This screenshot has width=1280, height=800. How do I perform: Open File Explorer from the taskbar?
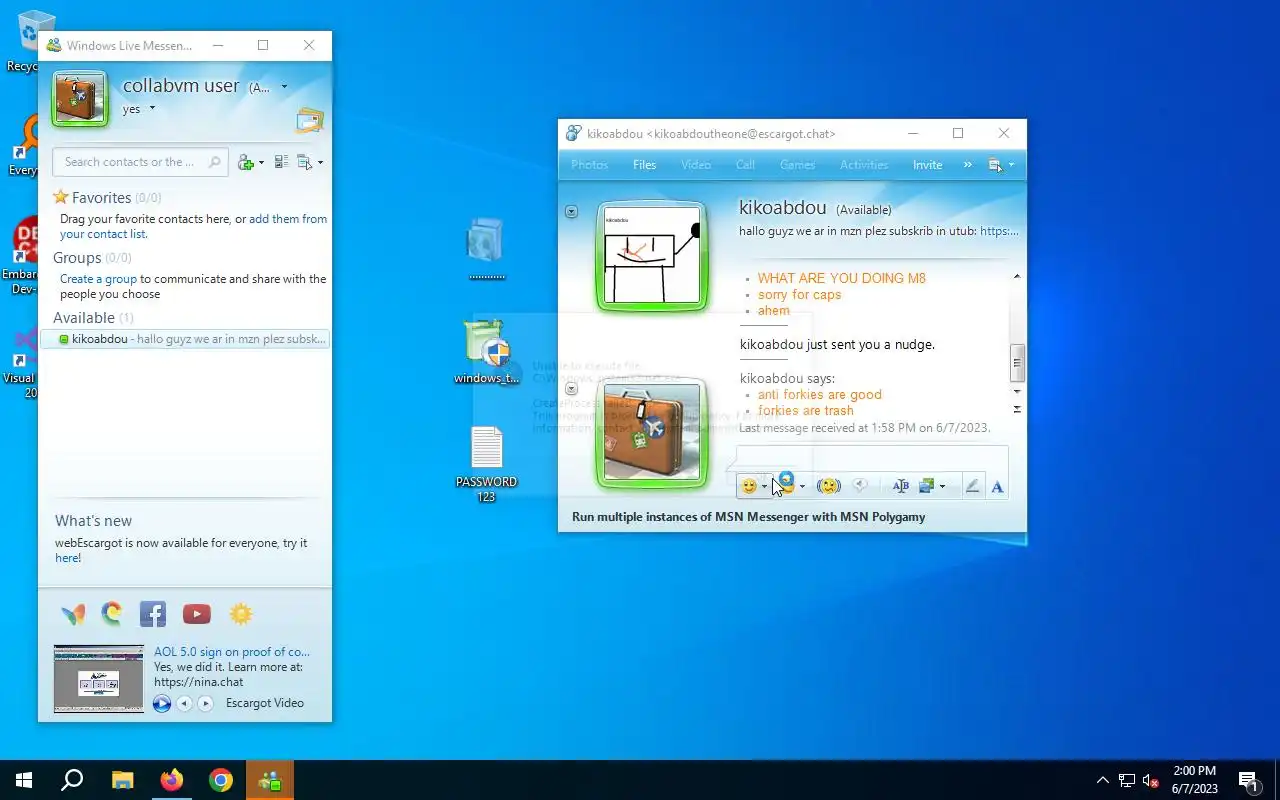point(122,780)
